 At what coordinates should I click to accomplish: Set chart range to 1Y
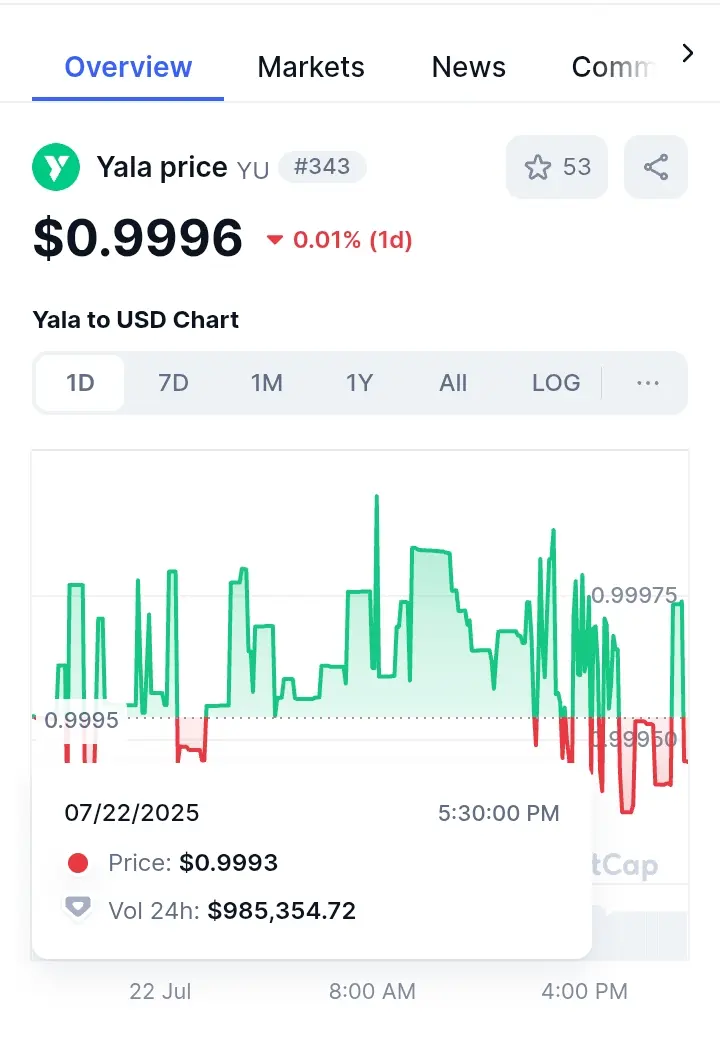pyautogui.click(x=359, y=383)
